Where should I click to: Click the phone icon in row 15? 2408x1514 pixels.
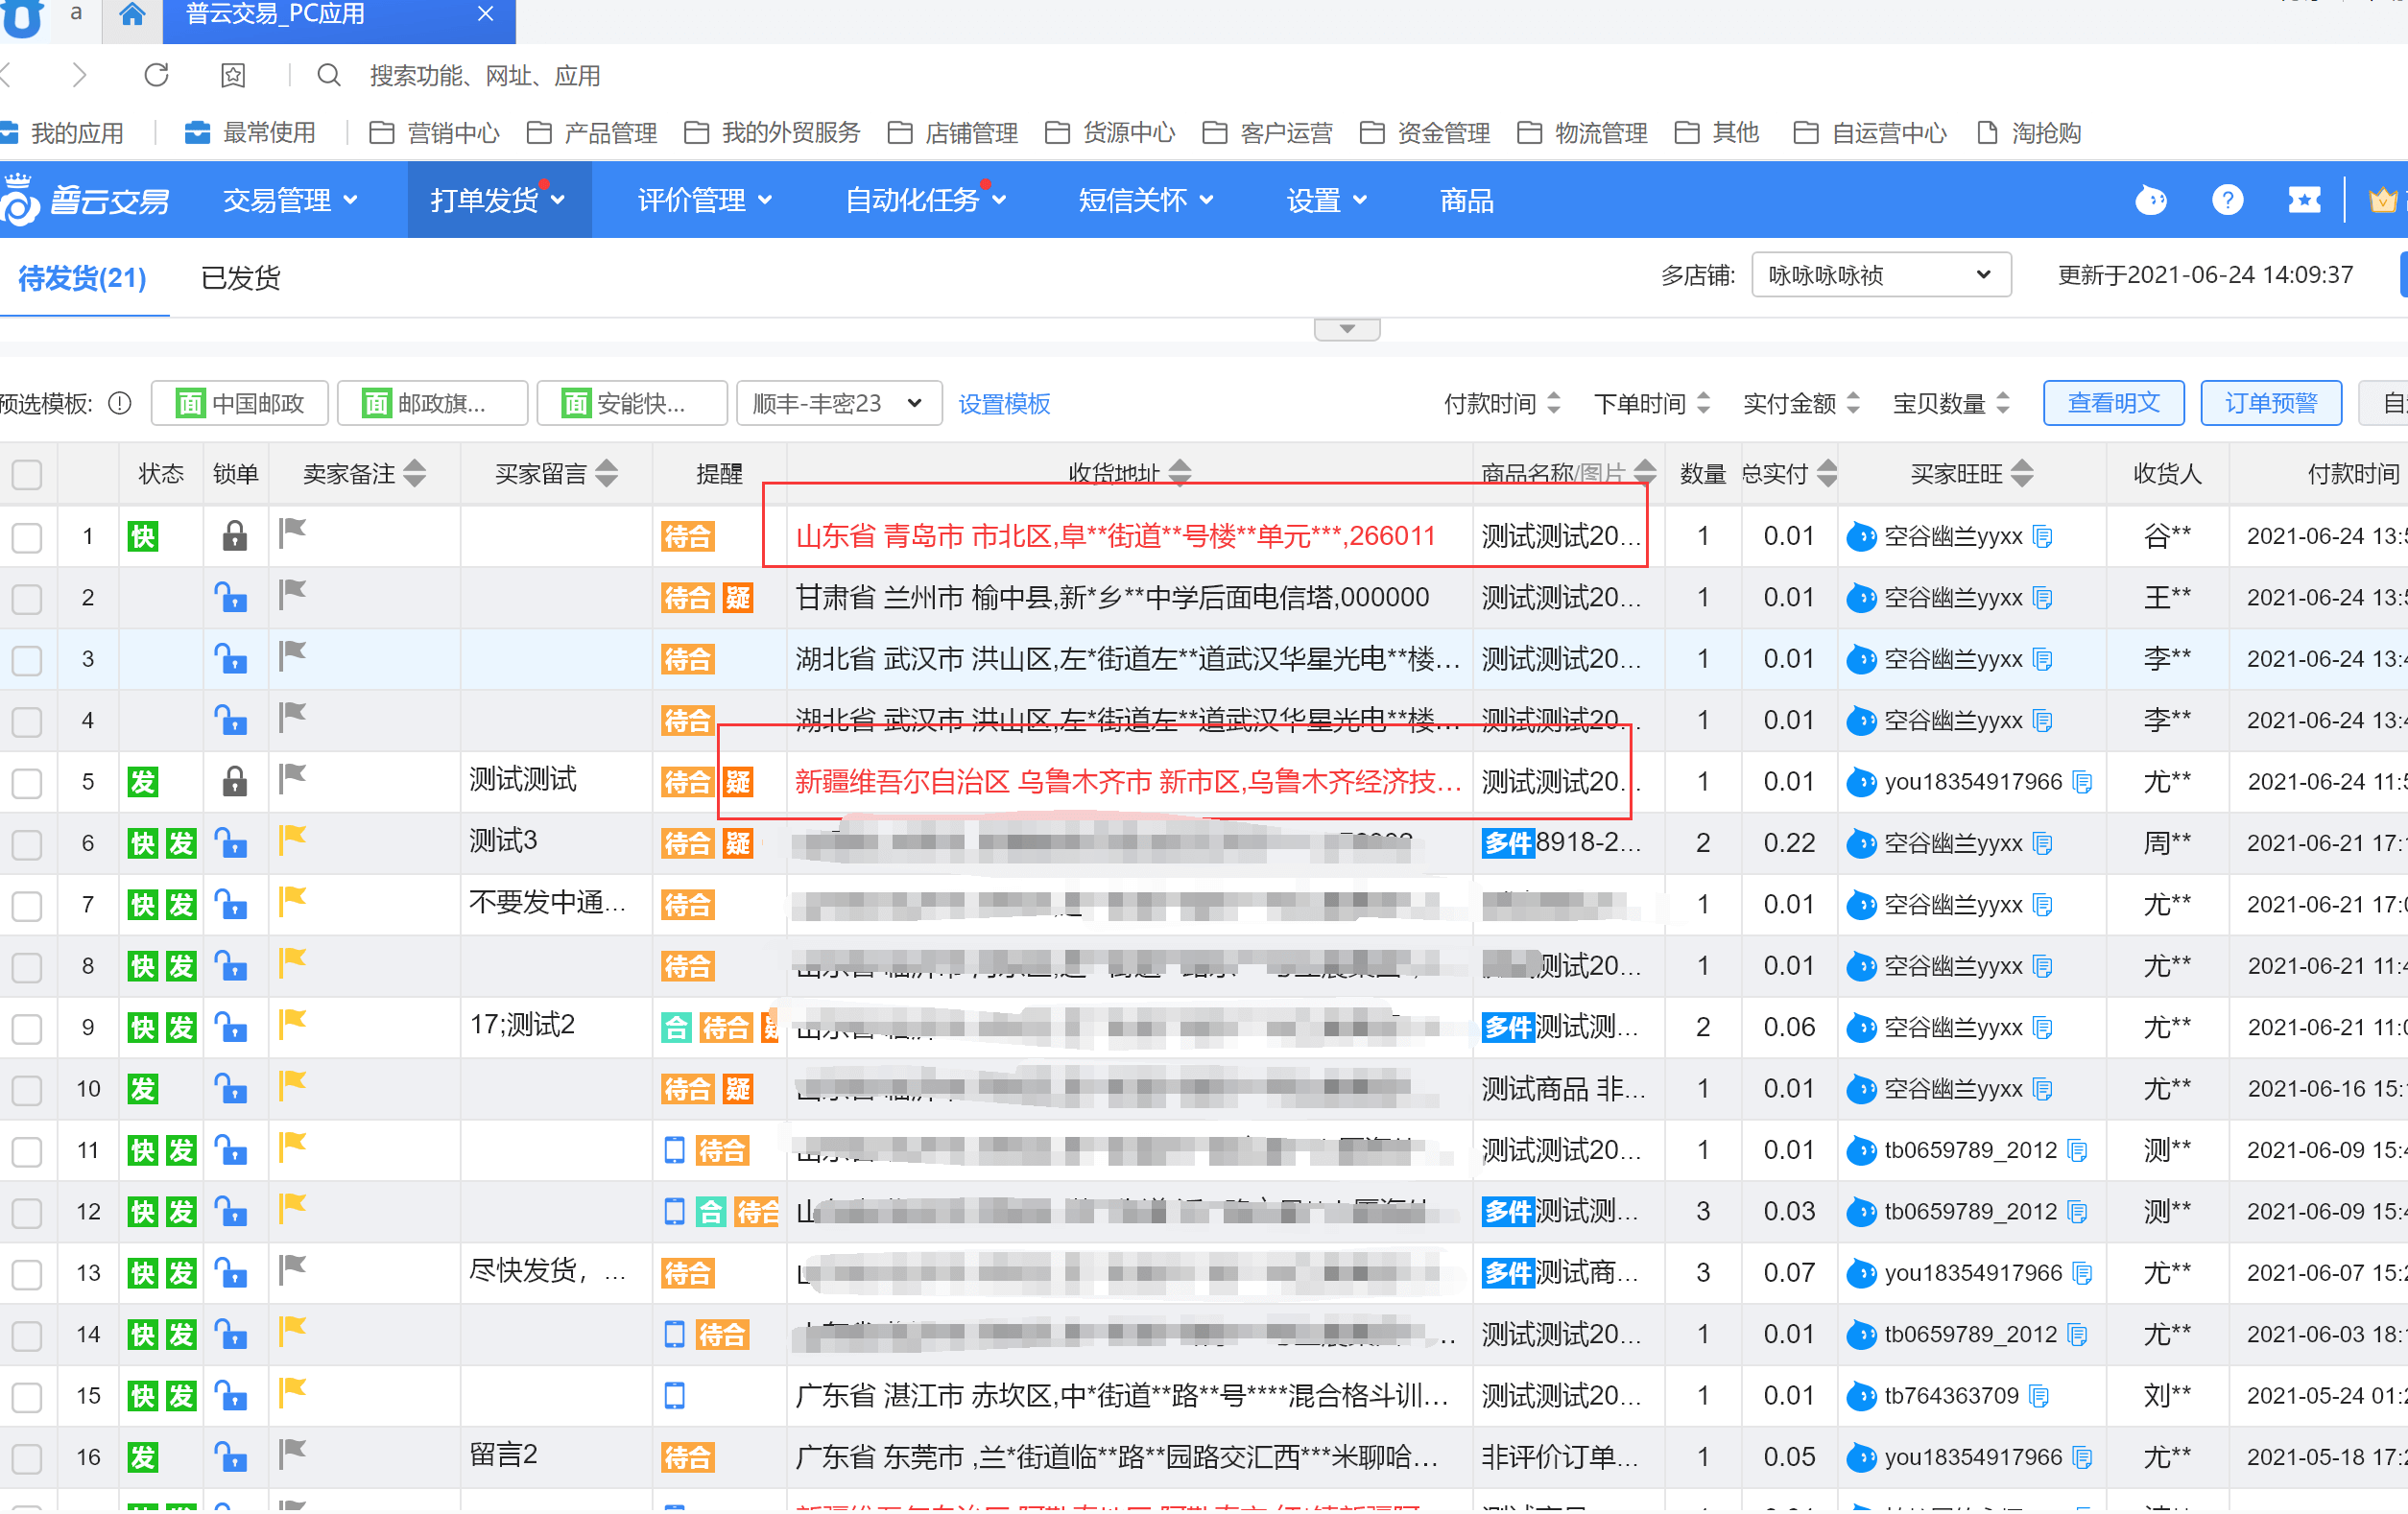click(675, 1396)
